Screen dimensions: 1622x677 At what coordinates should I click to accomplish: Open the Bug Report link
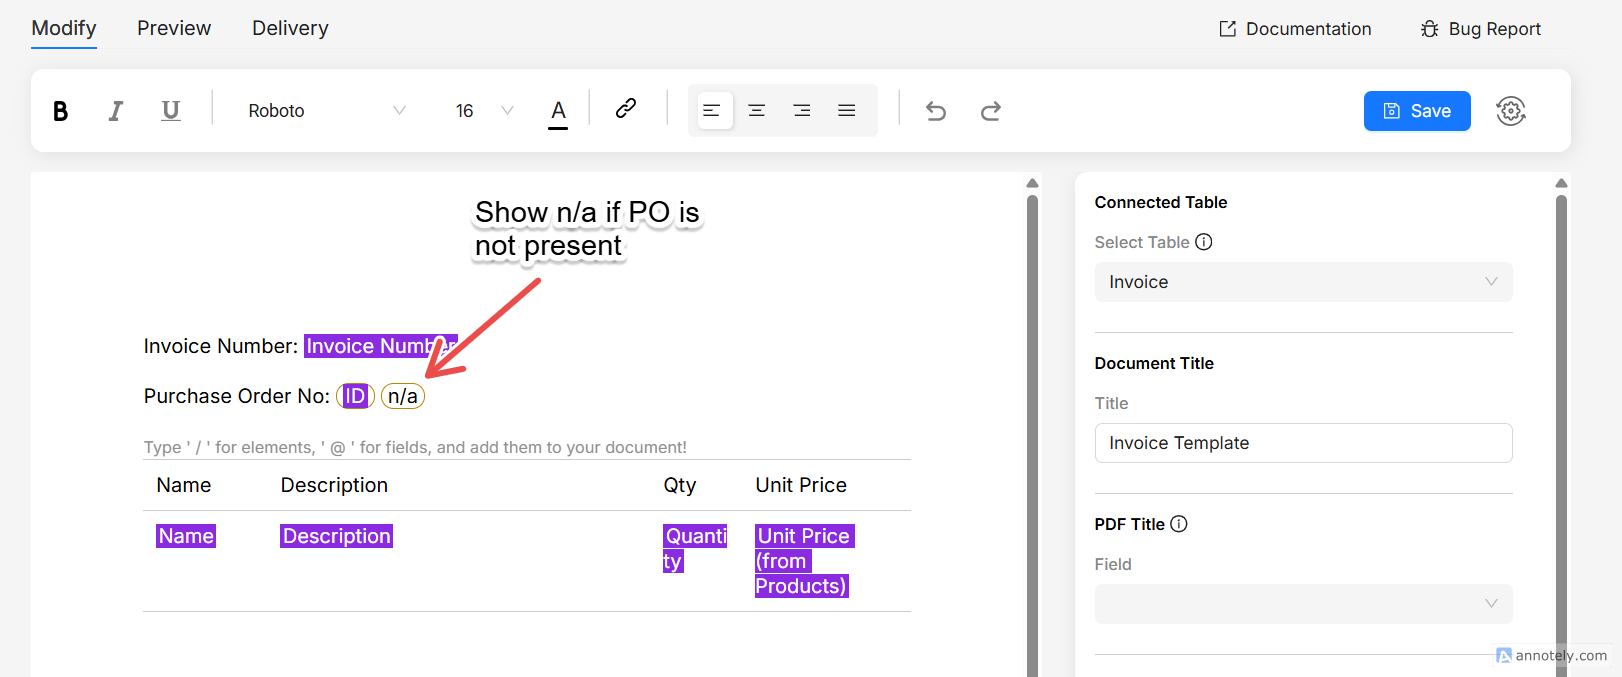click(x=1481, y=29)
